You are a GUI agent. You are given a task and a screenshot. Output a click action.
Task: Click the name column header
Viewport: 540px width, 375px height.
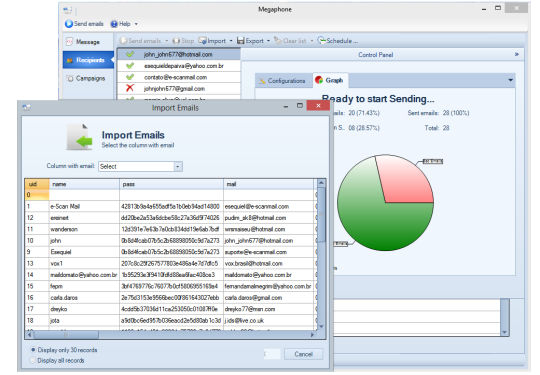(84, 184)
